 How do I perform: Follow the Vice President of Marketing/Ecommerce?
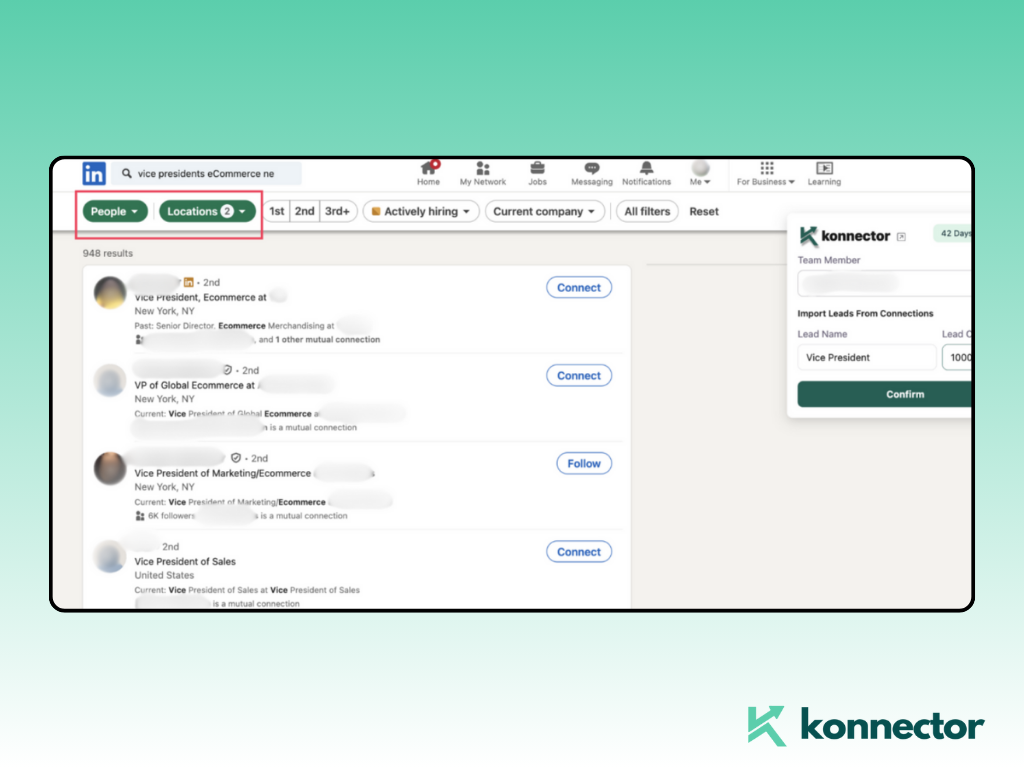[584, 464]
